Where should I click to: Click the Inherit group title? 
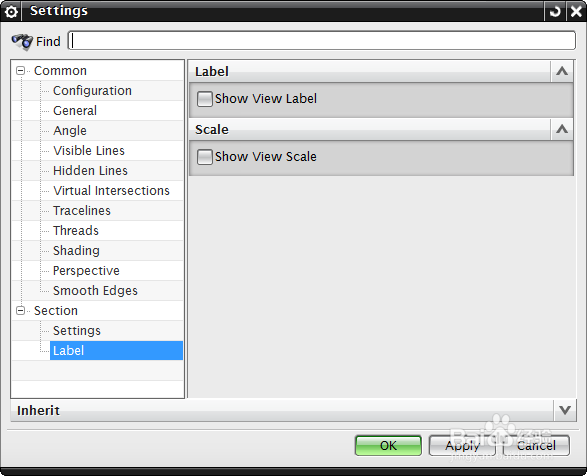[38, 410]
